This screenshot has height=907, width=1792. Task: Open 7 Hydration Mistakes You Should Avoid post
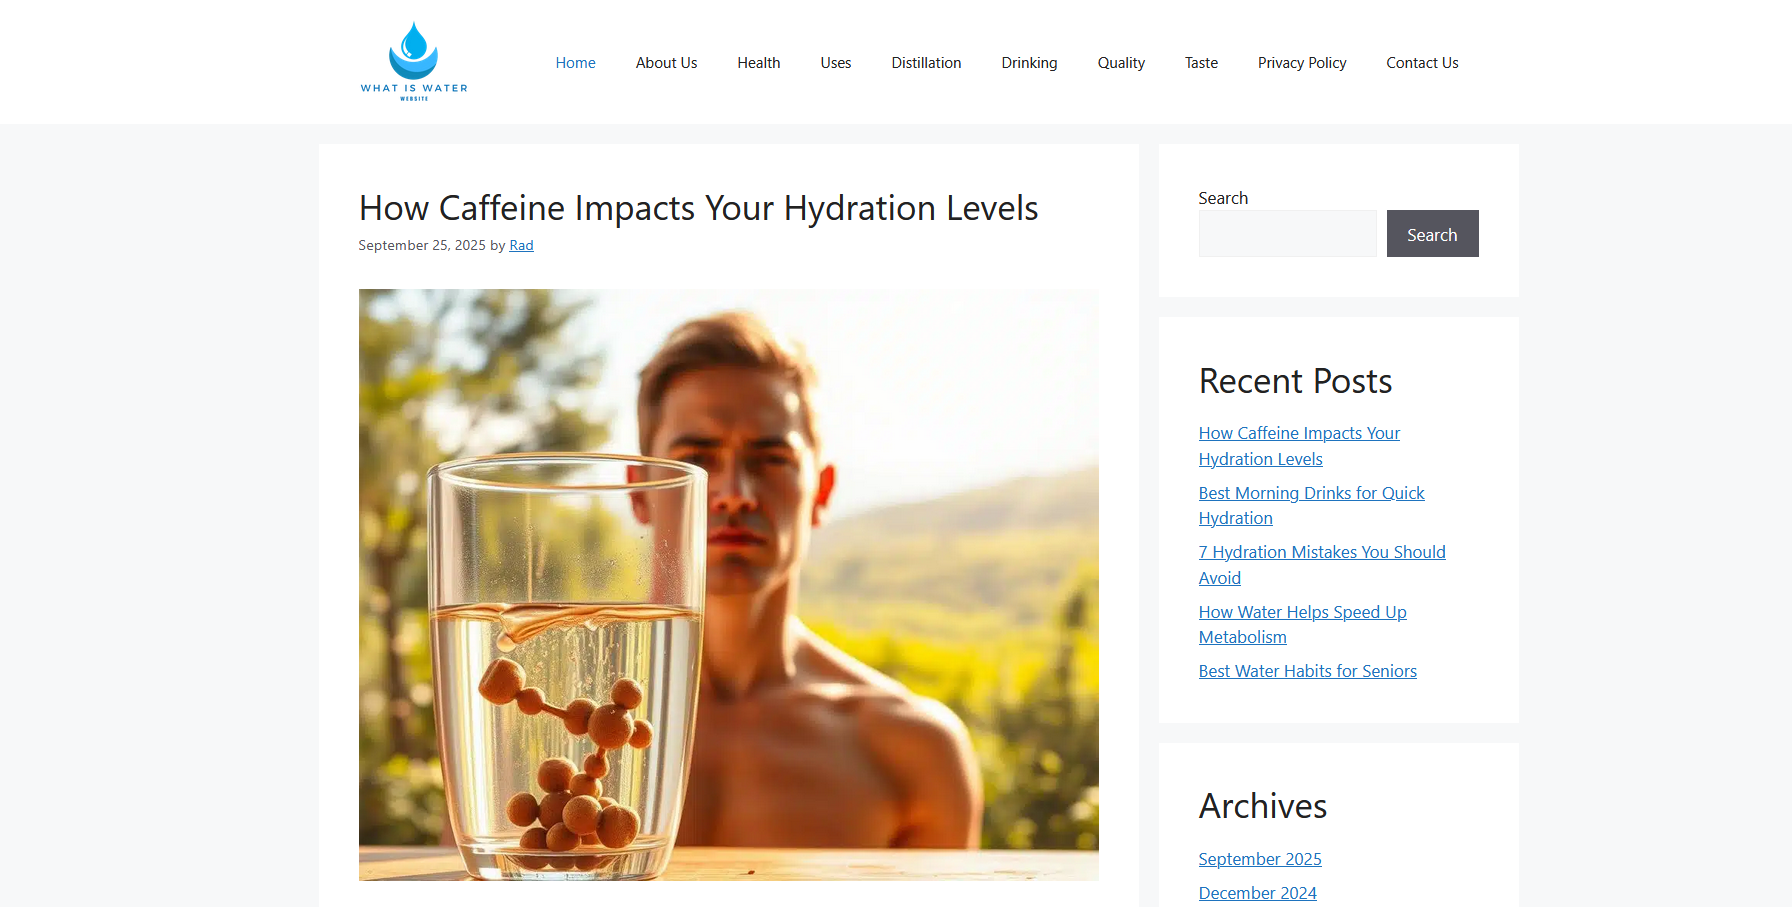(x=1322, y=565)
